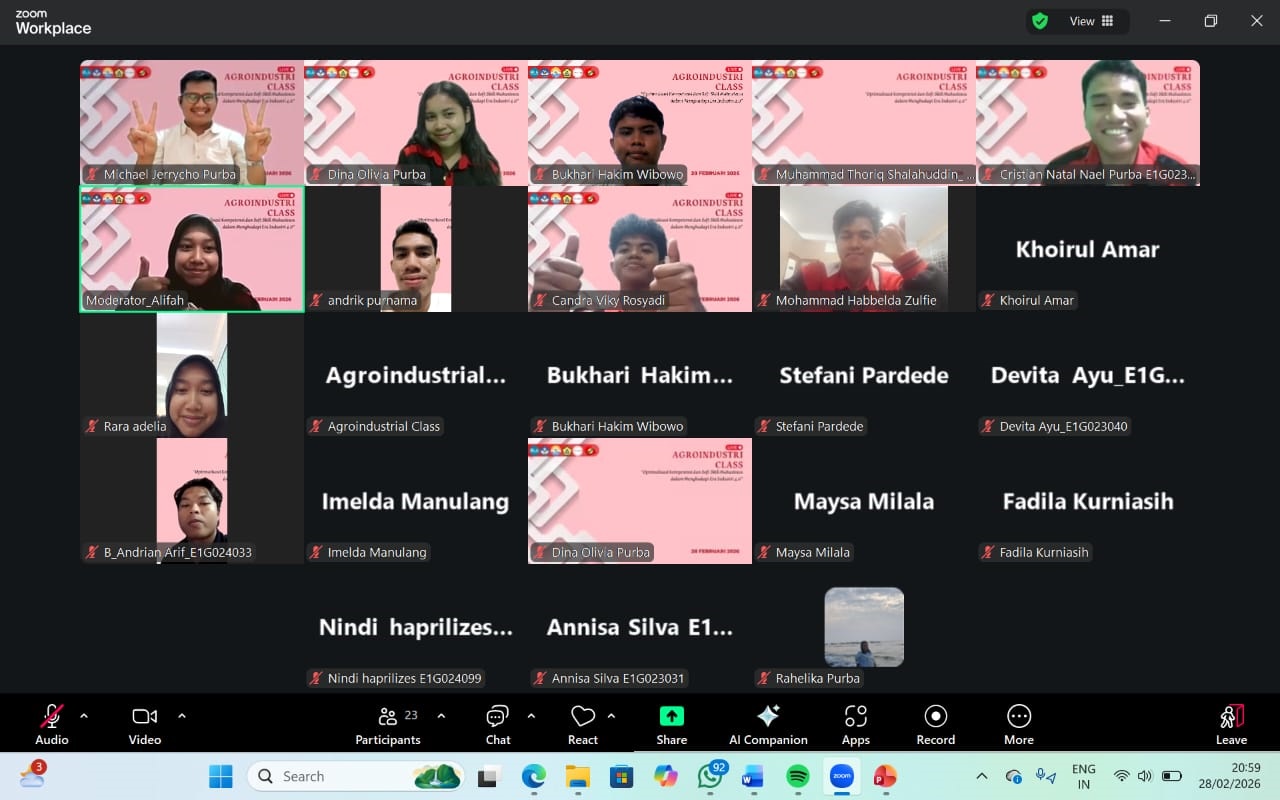Image resolution: width=1280 pixels, height=800 pixels.
Task: Unmute microphone with the Audio button
Action: click(x=52, y=723)
